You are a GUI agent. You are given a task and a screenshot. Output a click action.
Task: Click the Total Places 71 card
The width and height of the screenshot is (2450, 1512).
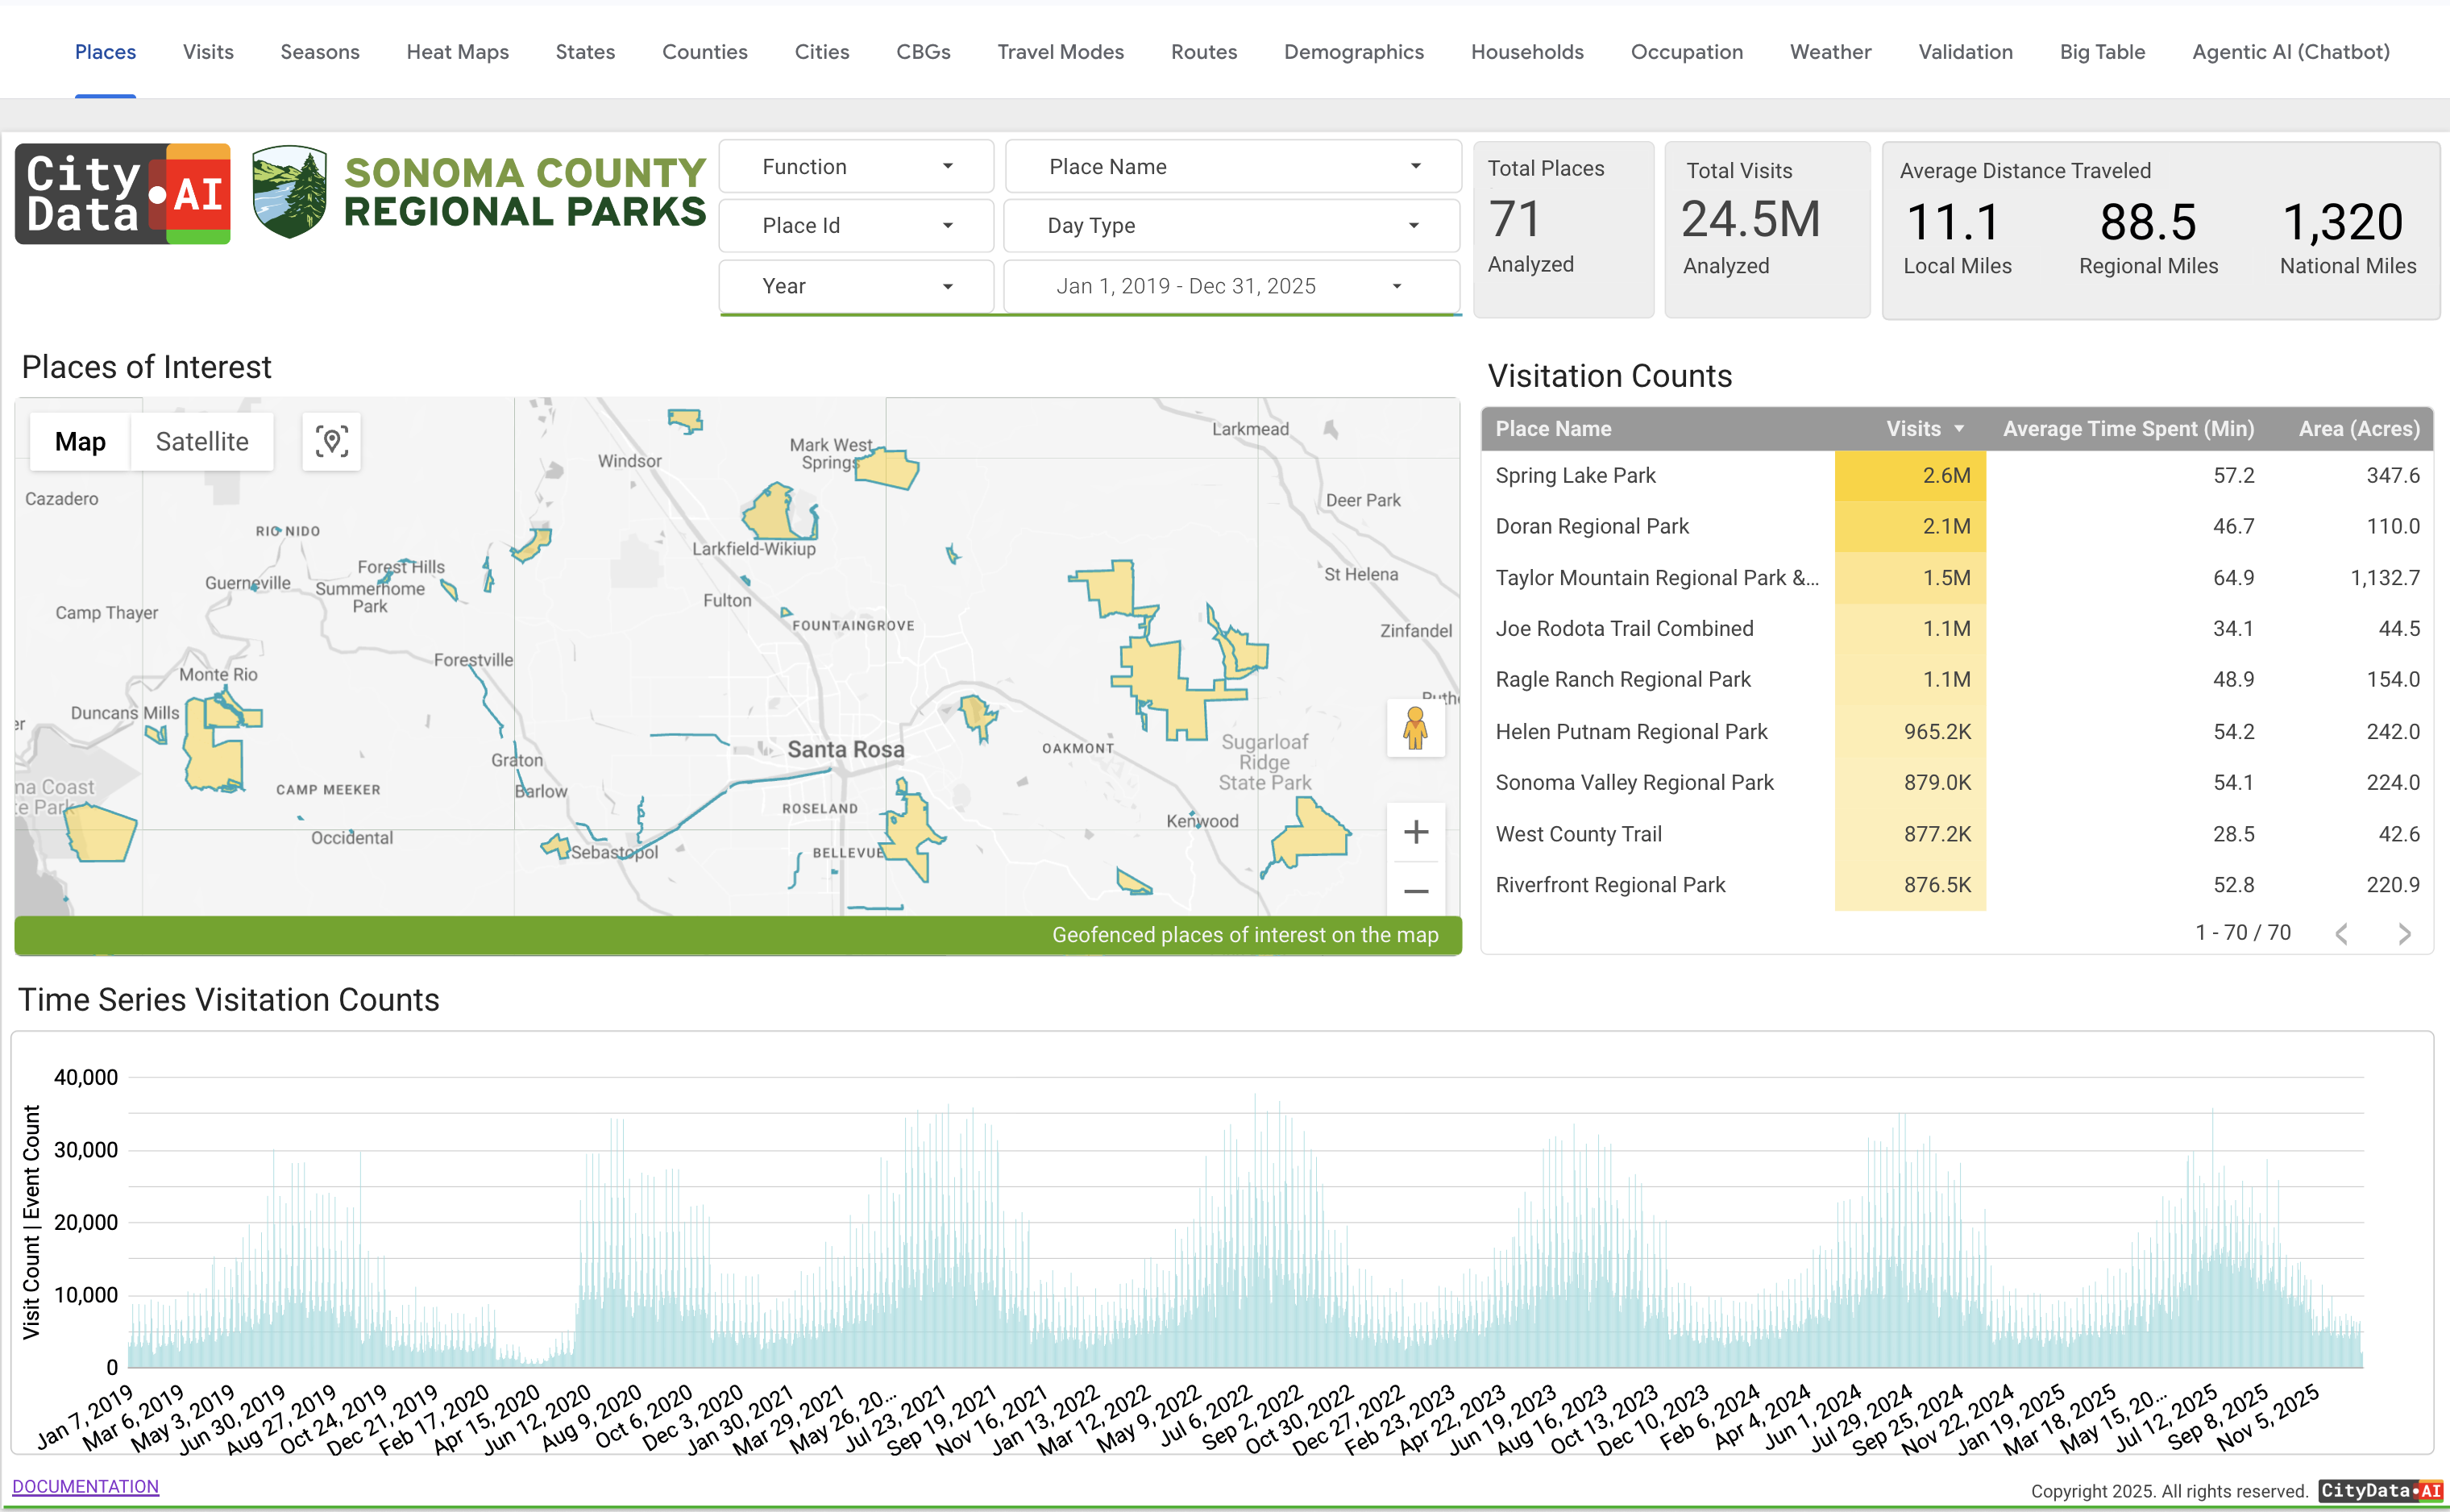1563,230
